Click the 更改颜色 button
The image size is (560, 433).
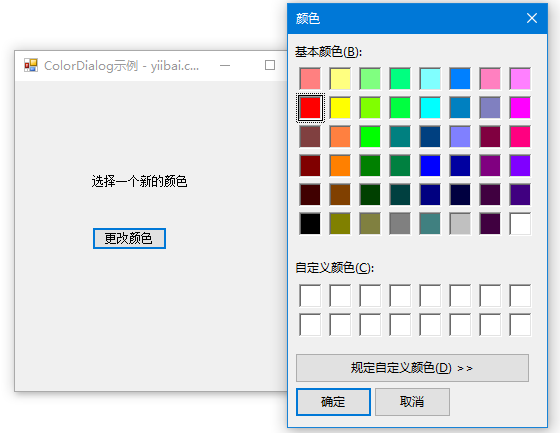tap(129, 238)
